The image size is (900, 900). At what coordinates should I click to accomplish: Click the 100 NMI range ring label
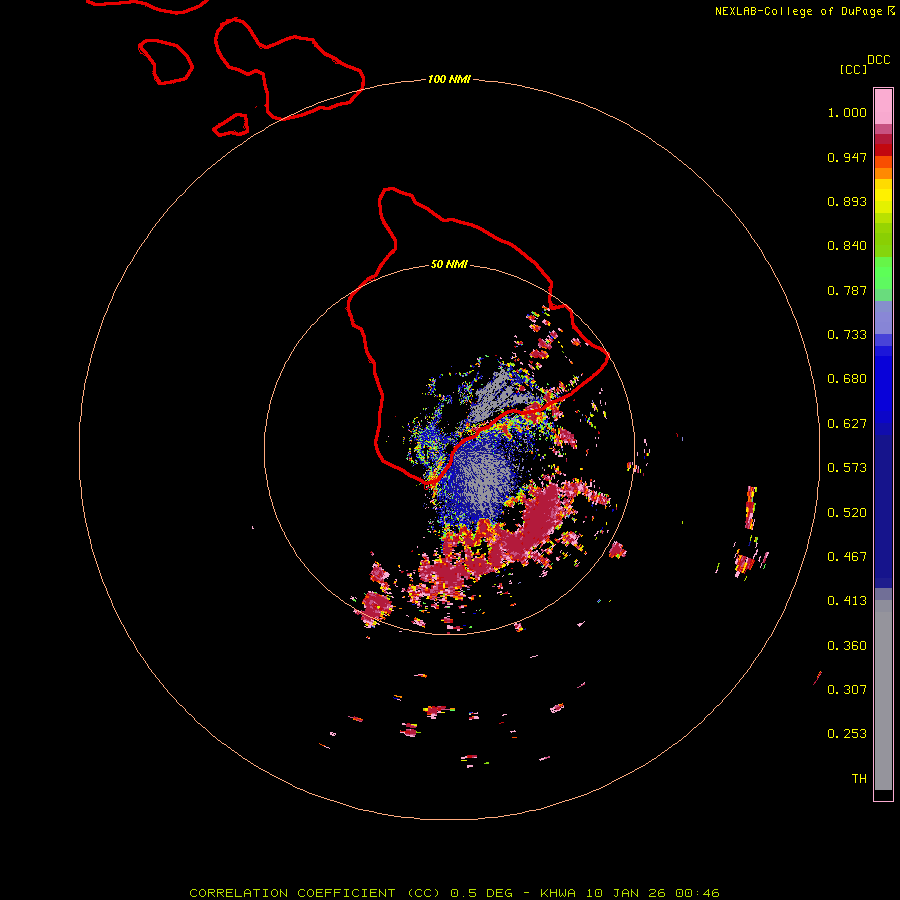tap(449, 79)
